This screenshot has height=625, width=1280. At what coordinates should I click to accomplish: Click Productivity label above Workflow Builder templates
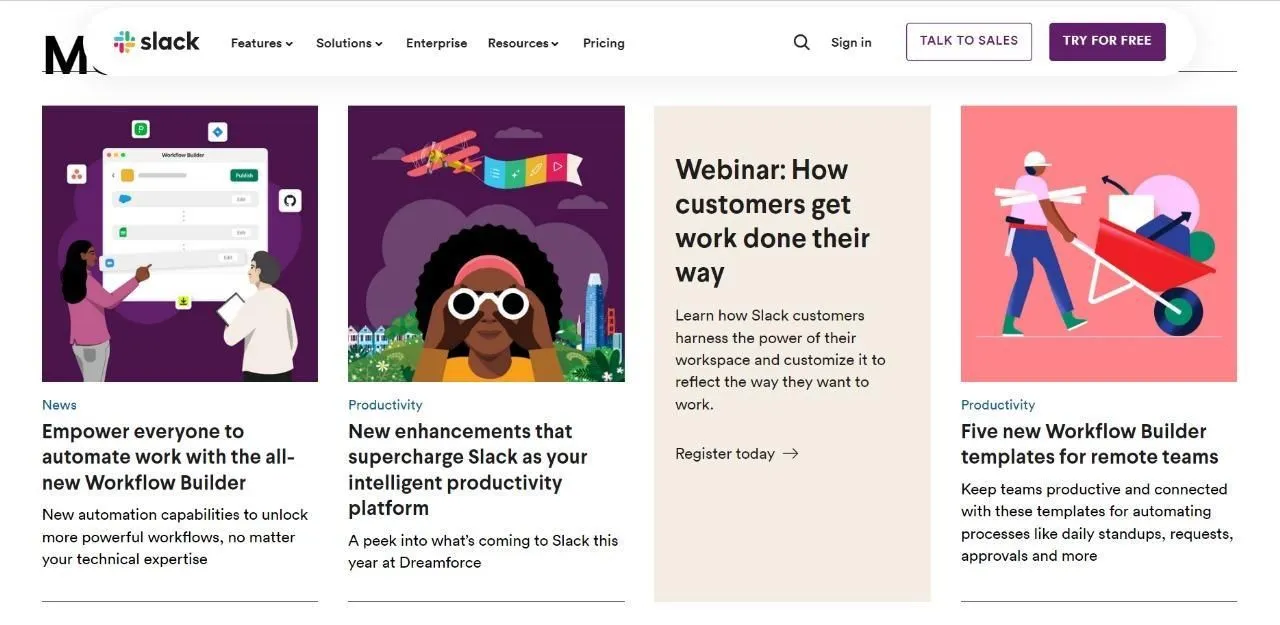[997, 404]
